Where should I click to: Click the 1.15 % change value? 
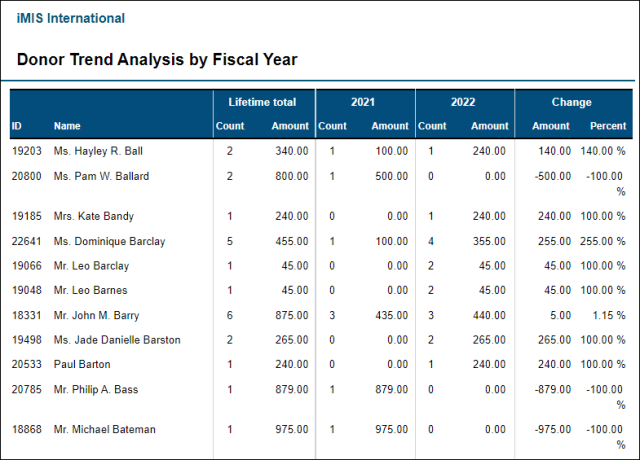[609, 316]
